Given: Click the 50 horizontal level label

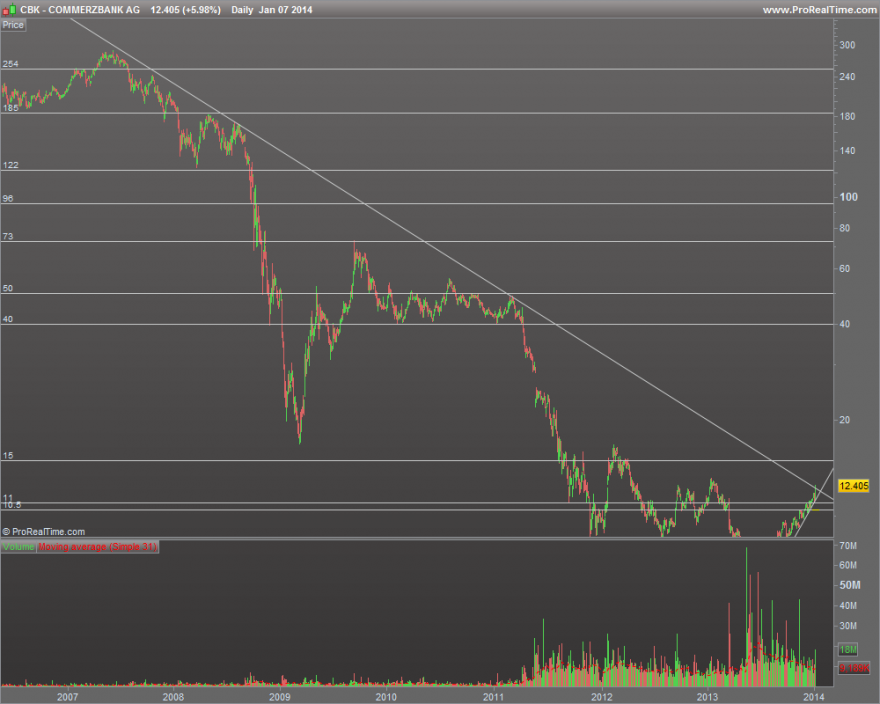Looking at the screenshot, I should 8,289.
